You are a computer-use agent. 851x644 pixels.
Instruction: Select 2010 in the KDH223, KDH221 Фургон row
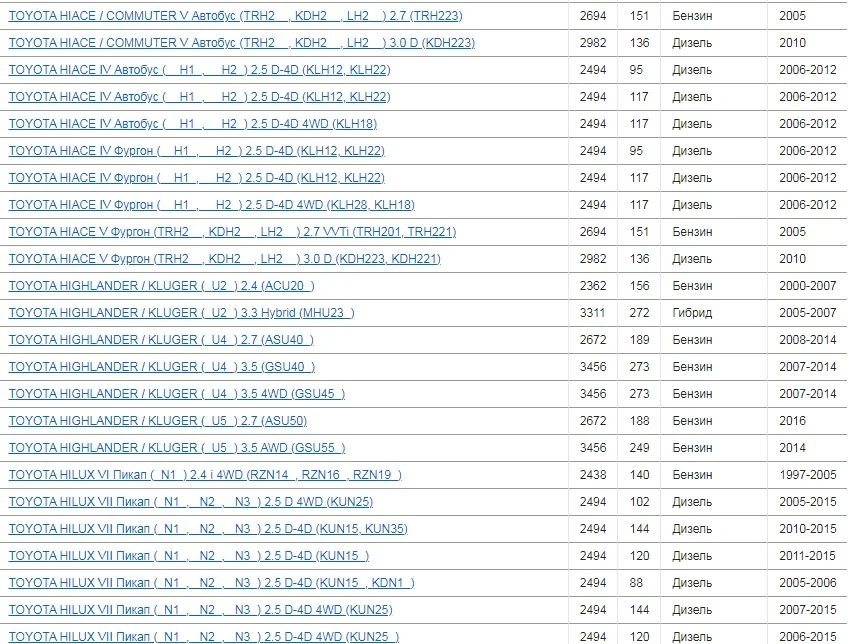[x=792, y=259]
